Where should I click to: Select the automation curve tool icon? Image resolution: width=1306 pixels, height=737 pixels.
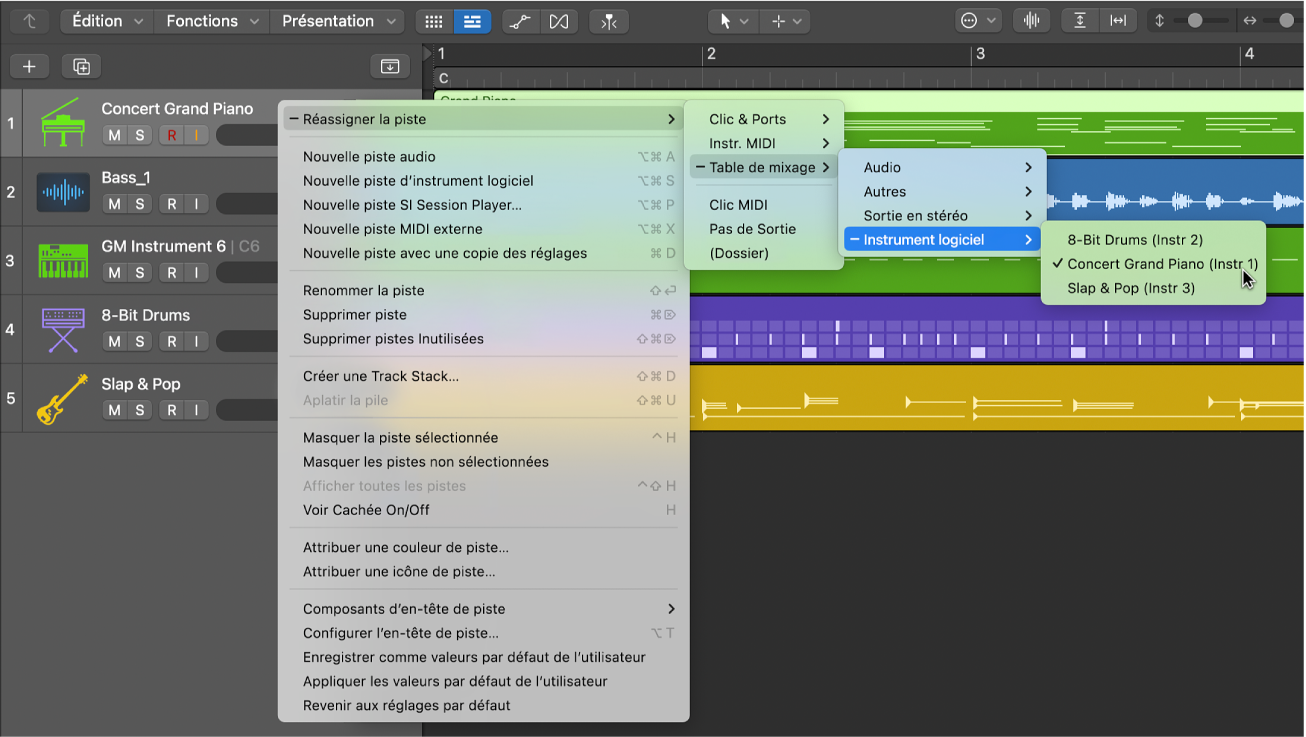pyautogui.click(x=519, y=20)
